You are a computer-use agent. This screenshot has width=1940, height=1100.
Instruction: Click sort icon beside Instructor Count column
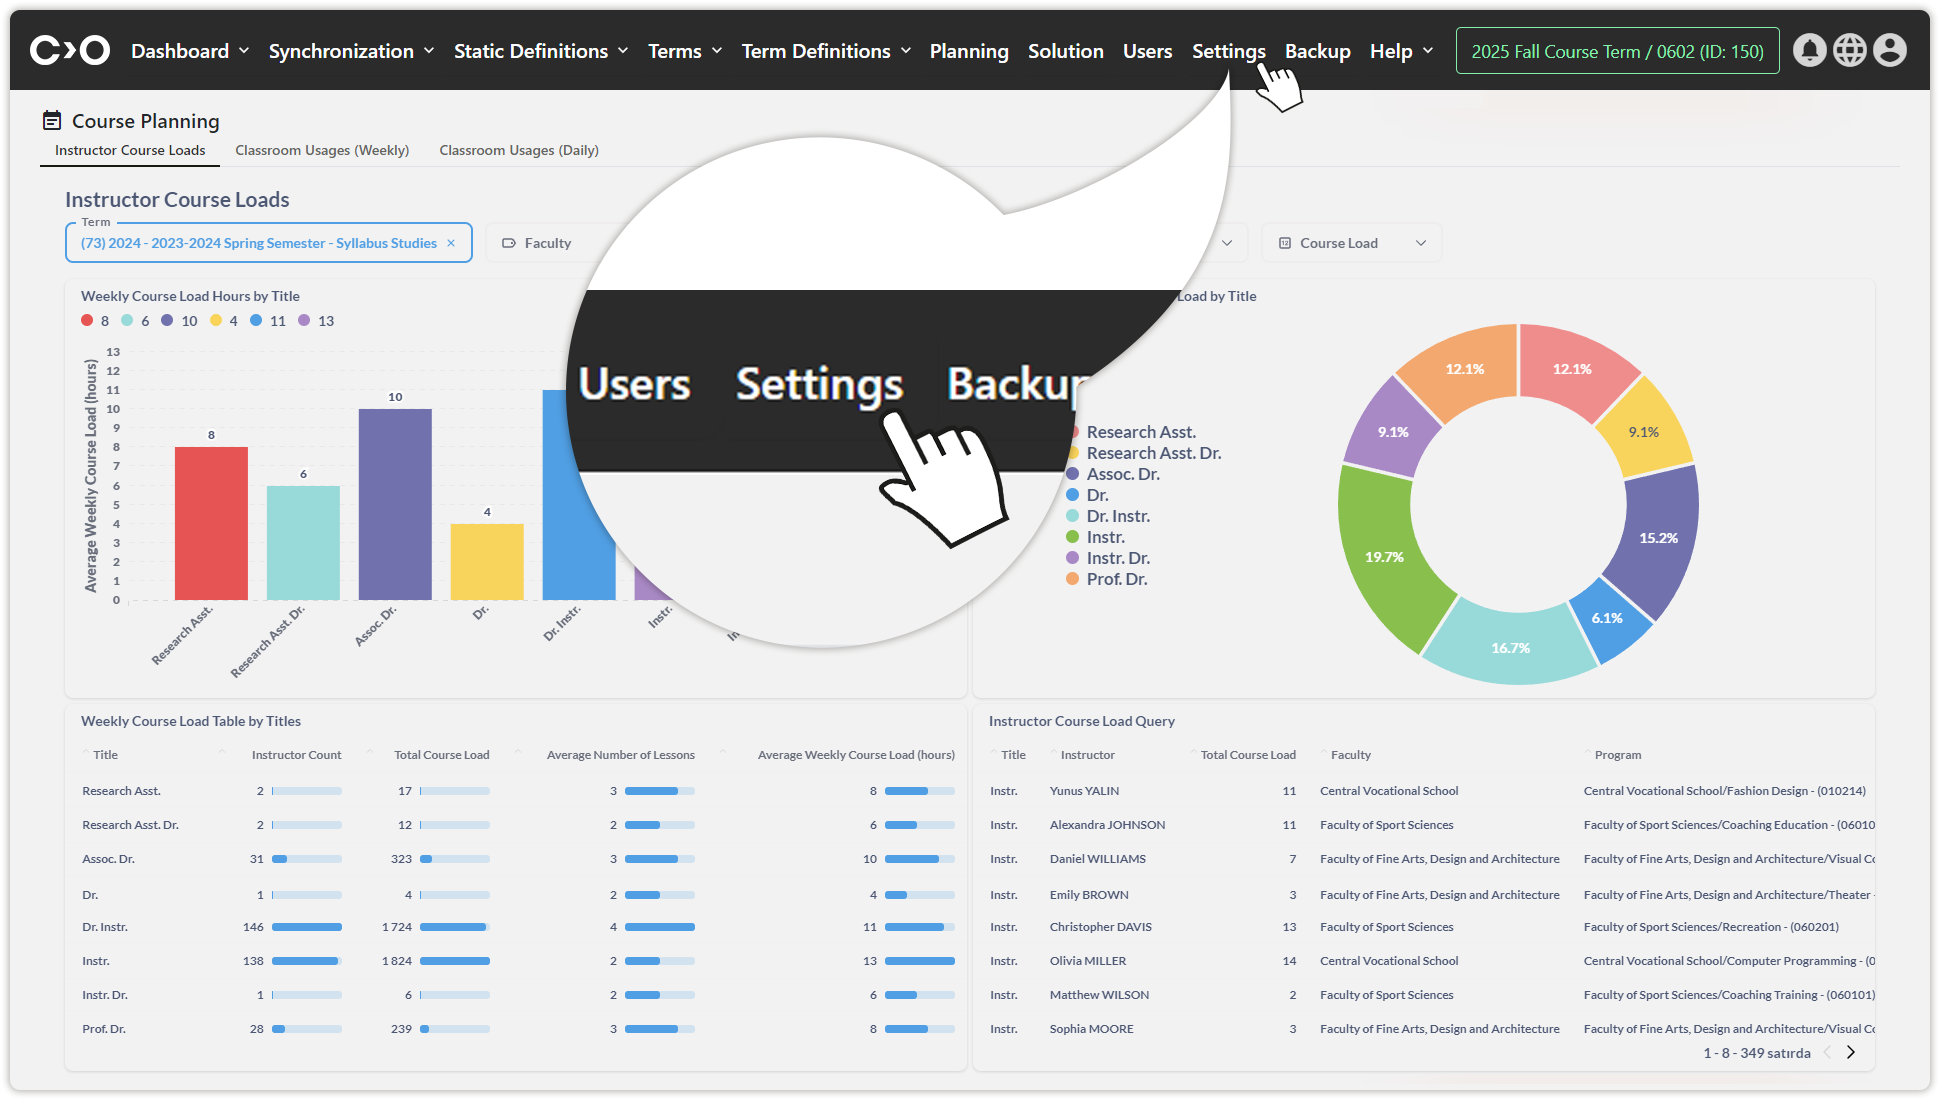223,753
